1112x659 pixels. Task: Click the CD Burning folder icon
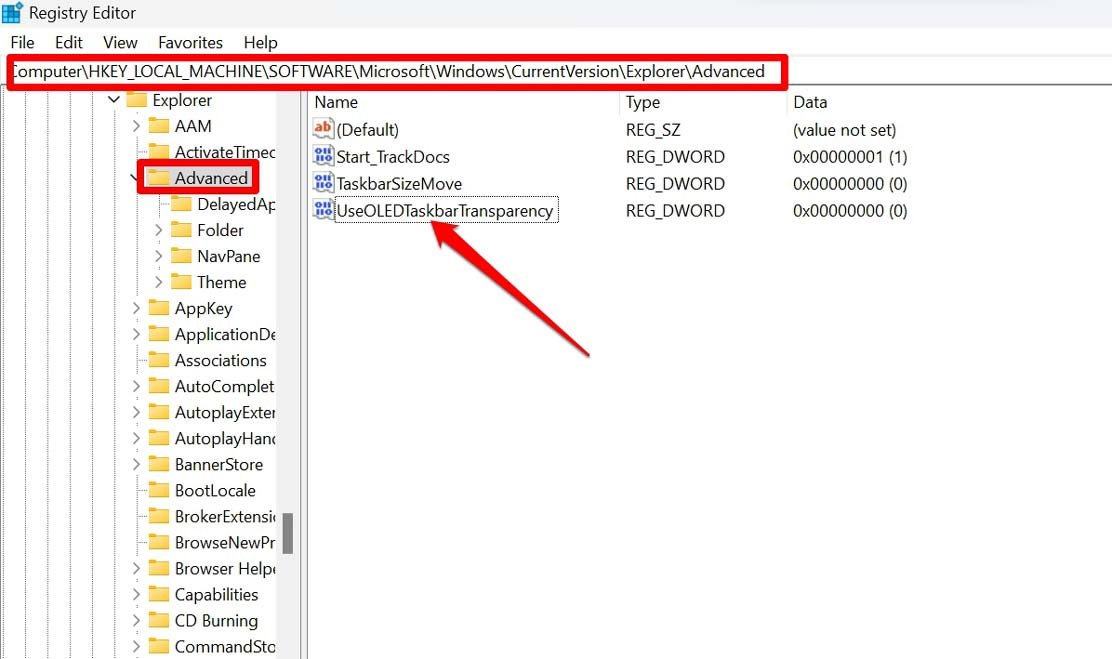[x=159, y=620]
